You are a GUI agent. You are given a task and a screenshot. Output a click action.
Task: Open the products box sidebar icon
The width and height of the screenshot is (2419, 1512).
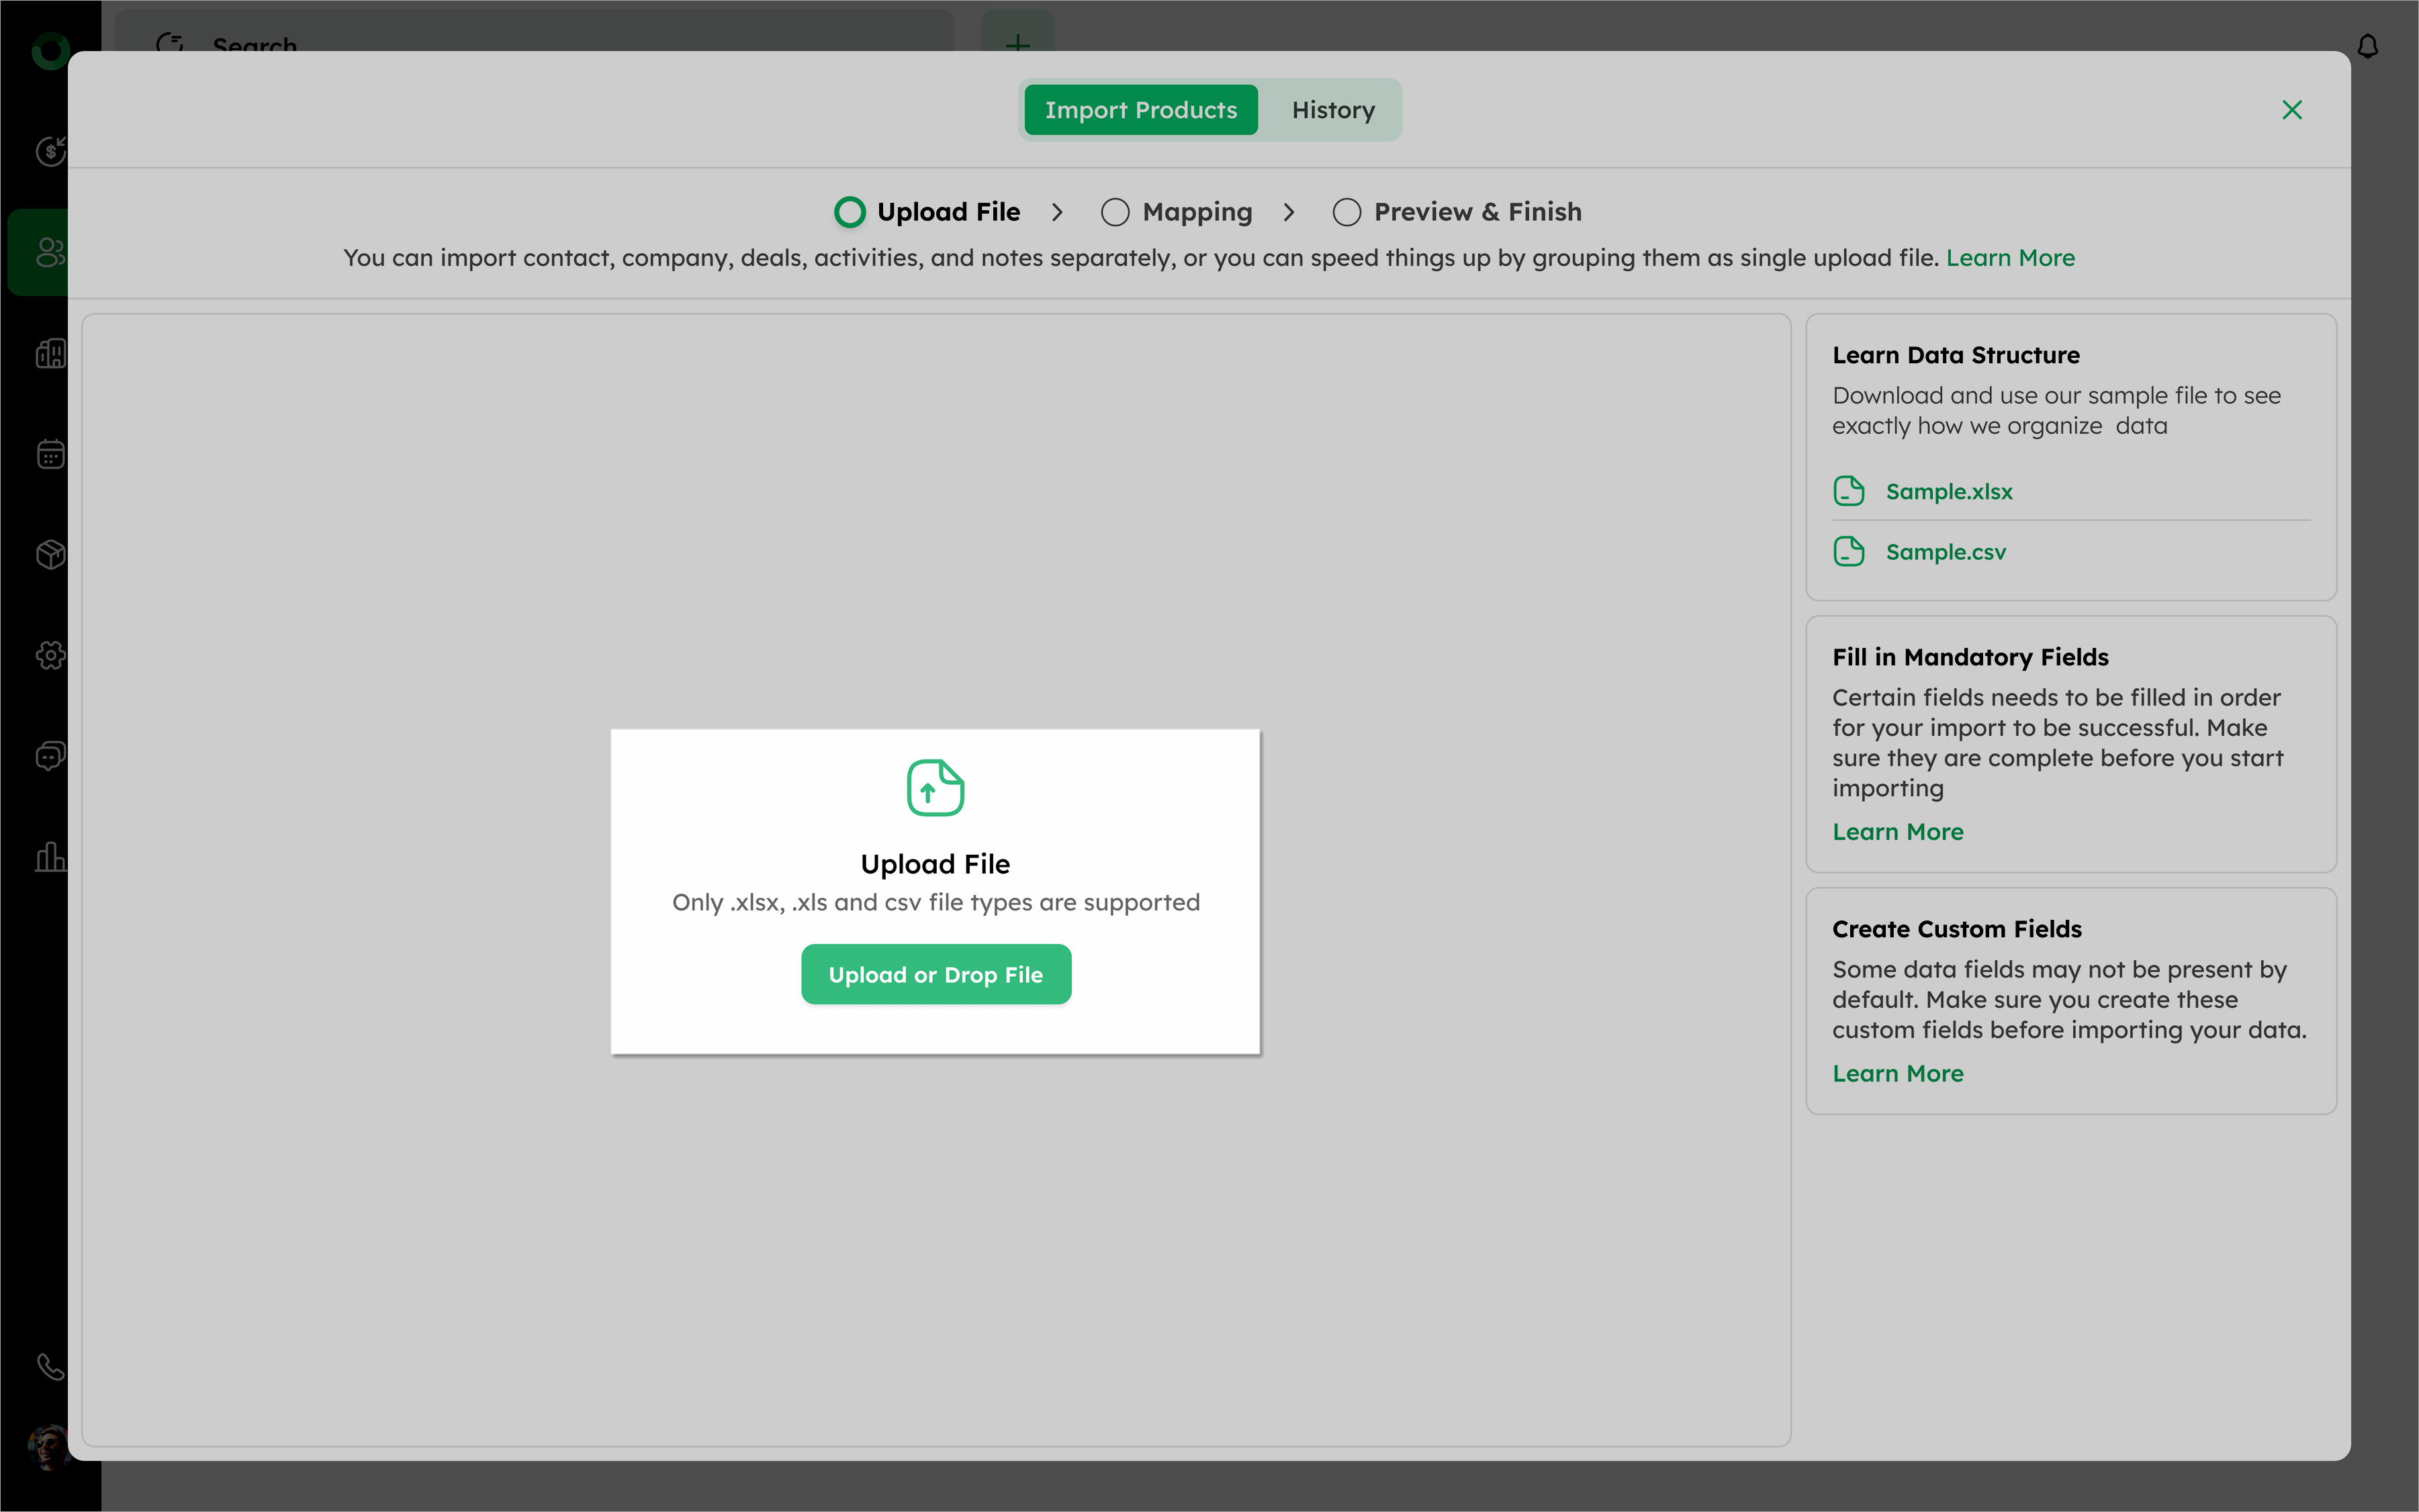50,554
